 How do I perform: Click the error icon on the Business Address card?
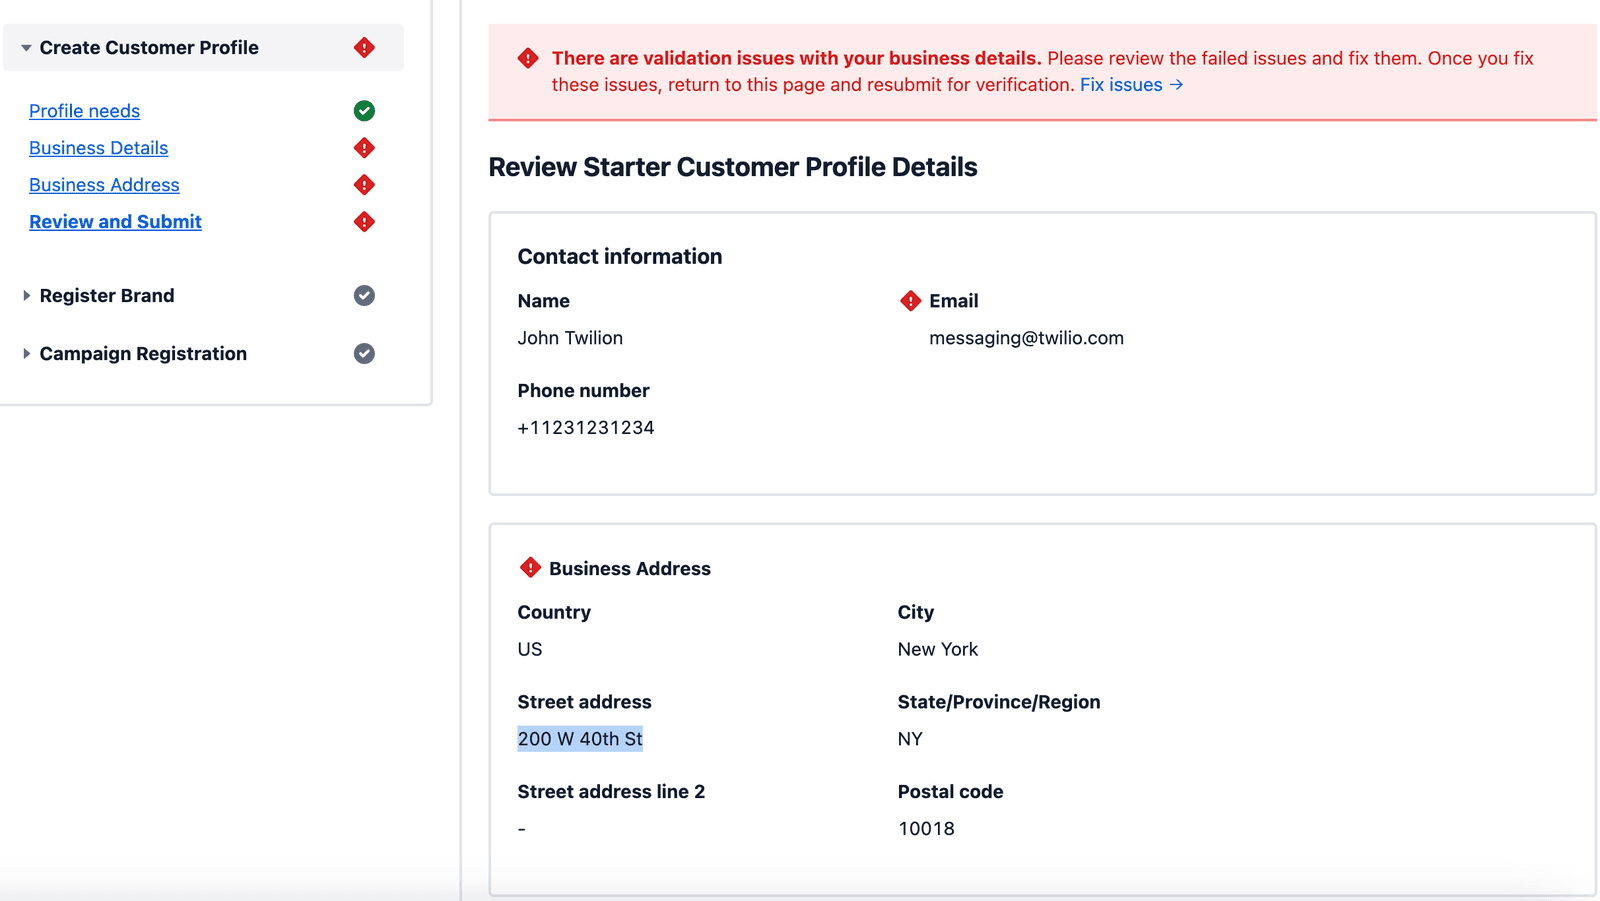tap(529, 567)
